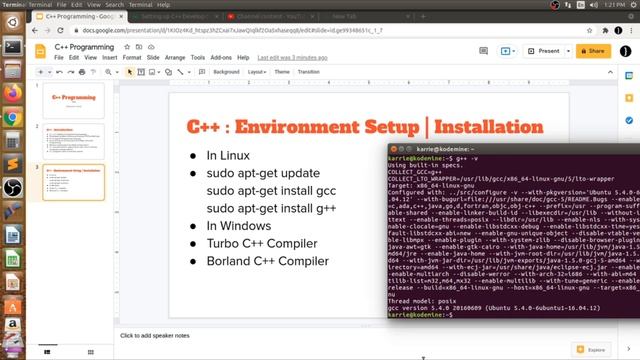Click the move to folder icon

click(139, 47)
